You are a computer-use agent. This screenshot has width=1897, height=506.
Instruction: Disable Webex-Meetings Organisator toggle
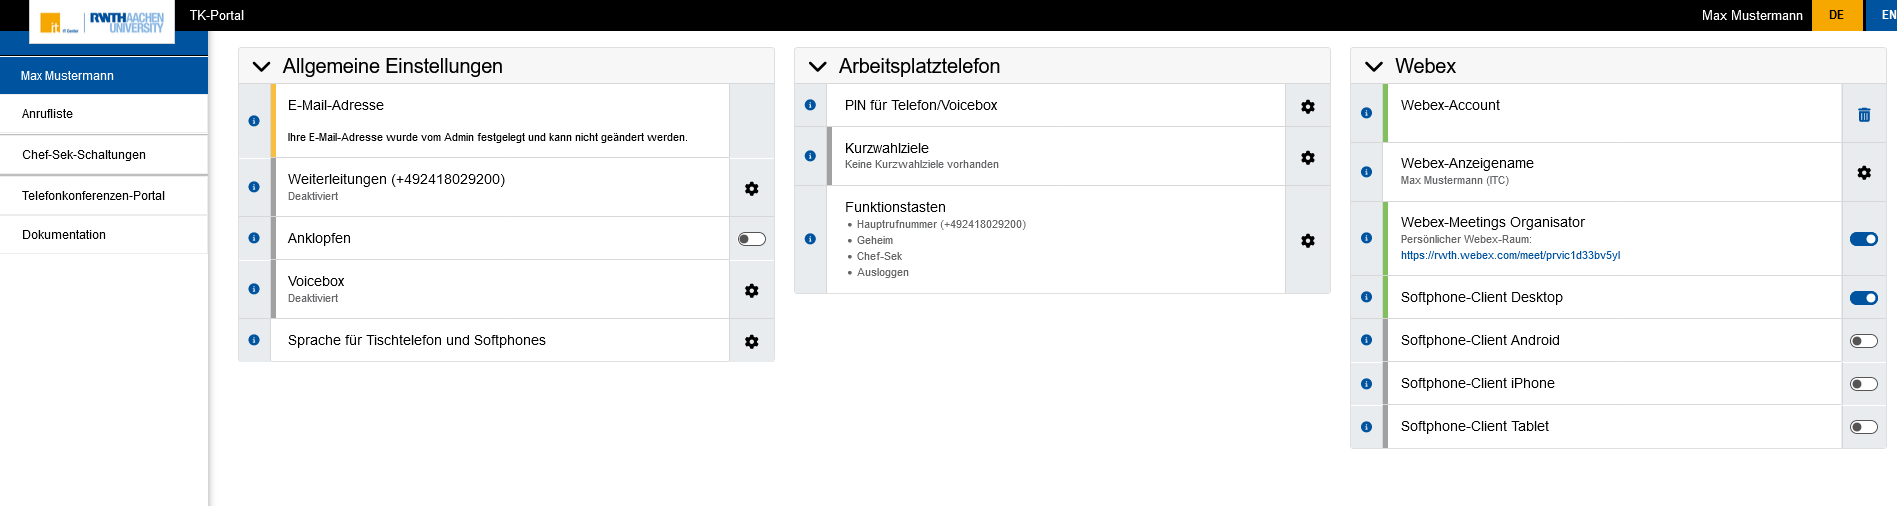coord(1863,239)
